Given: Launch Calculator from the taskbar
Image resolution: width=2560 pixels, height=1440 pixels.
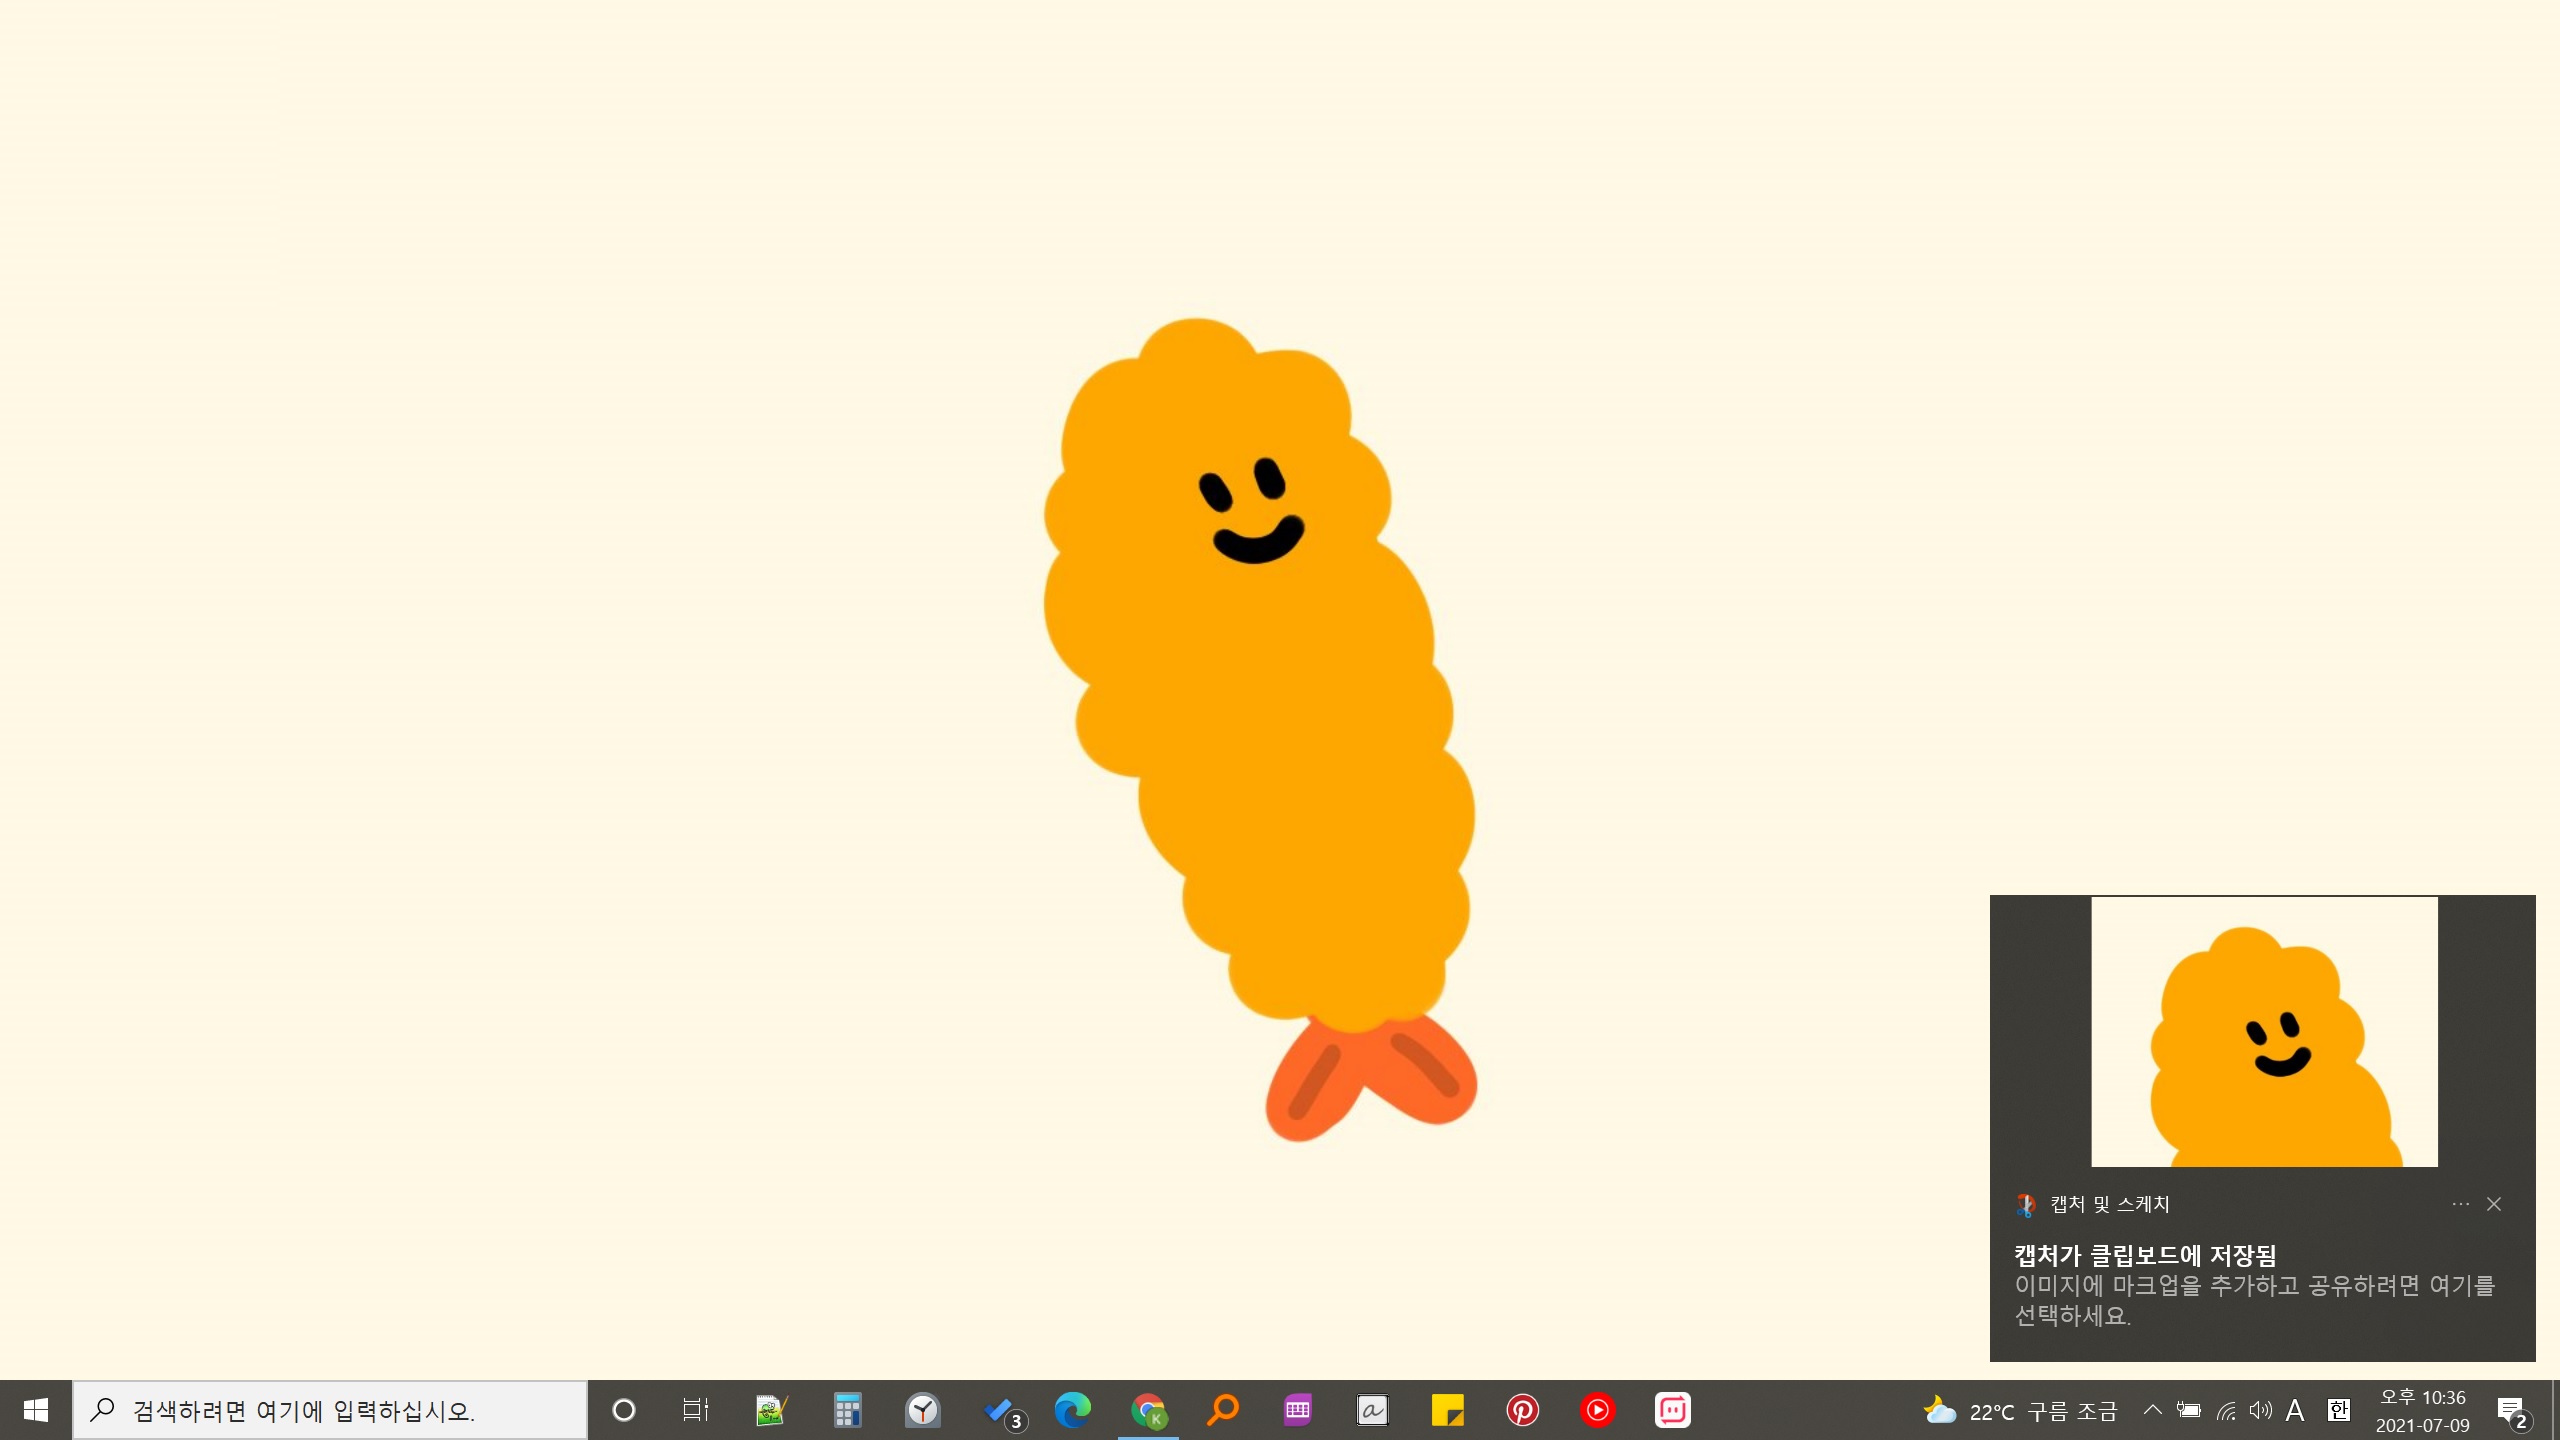Looking at the screenshot, I should pyautogui.click(x=847, y=1410).
